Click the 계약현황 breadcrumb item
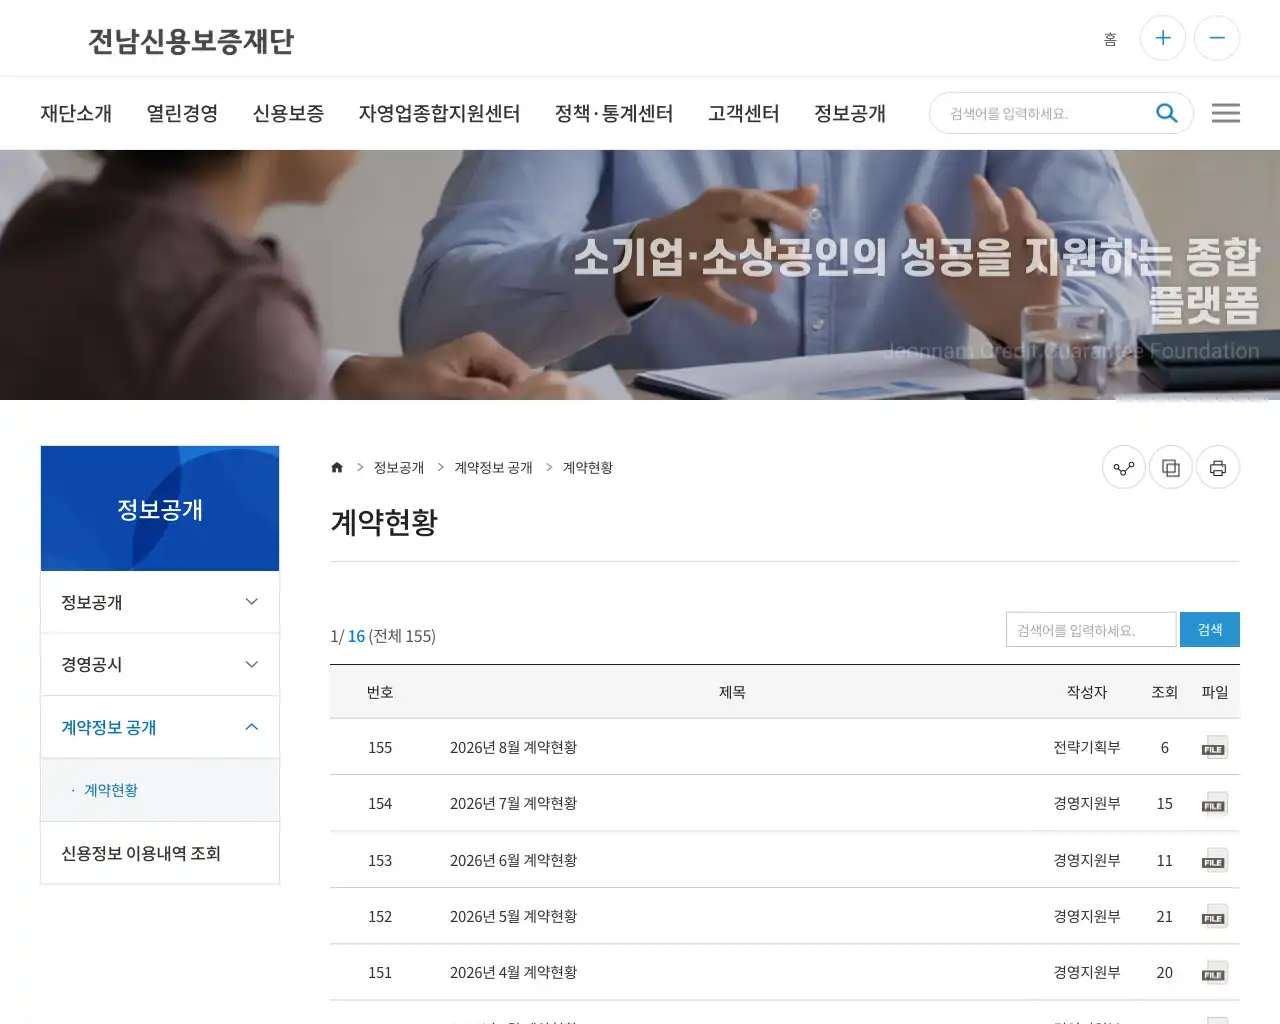Image resolution: width=1280 pixels, height=1024 pixels. [x=588, y=467]
